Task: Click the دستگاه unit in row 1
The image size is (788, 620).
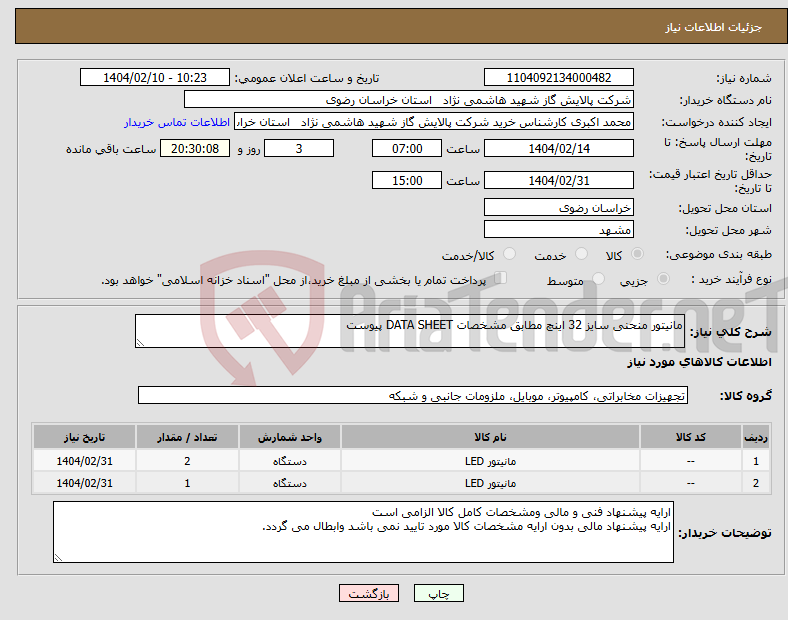Action: [290, 461]
